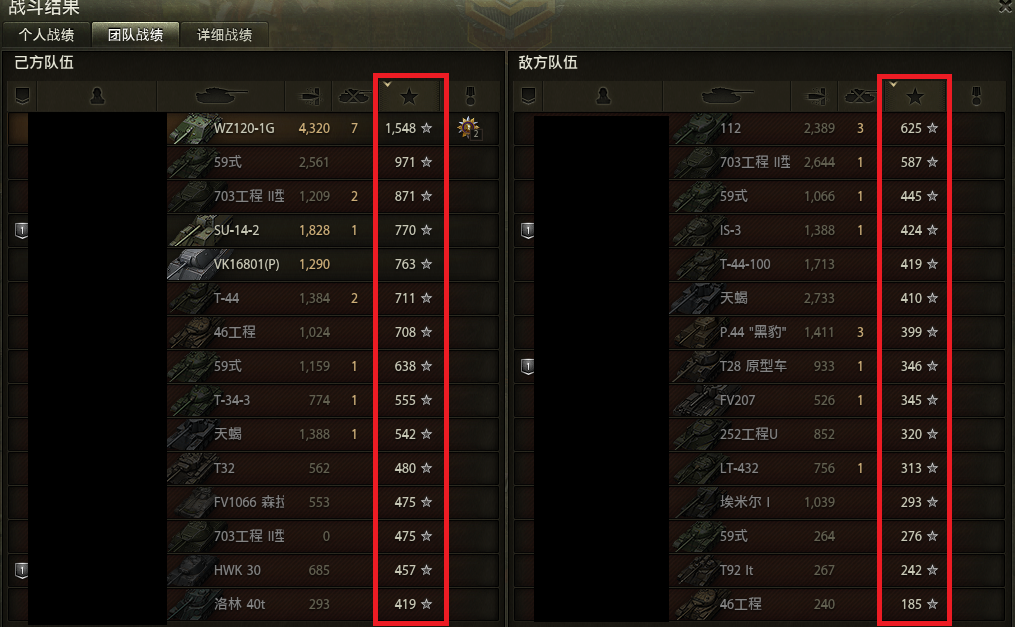Sort own team by tank icon column
Screen dimensions: 1015x627
click(221, 97)
